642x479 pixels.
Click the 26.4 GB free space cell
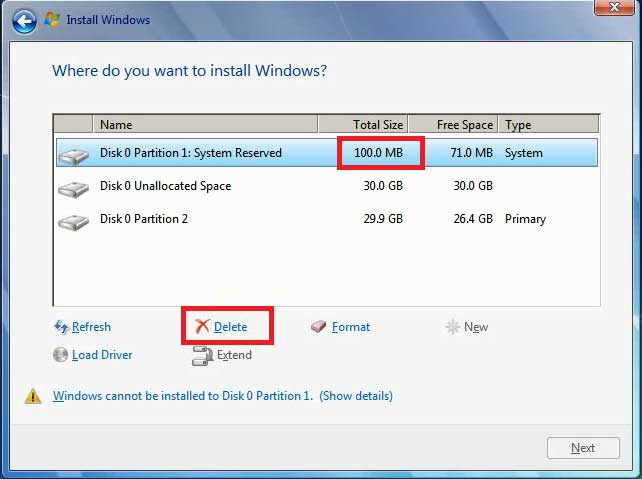[473, 219]
